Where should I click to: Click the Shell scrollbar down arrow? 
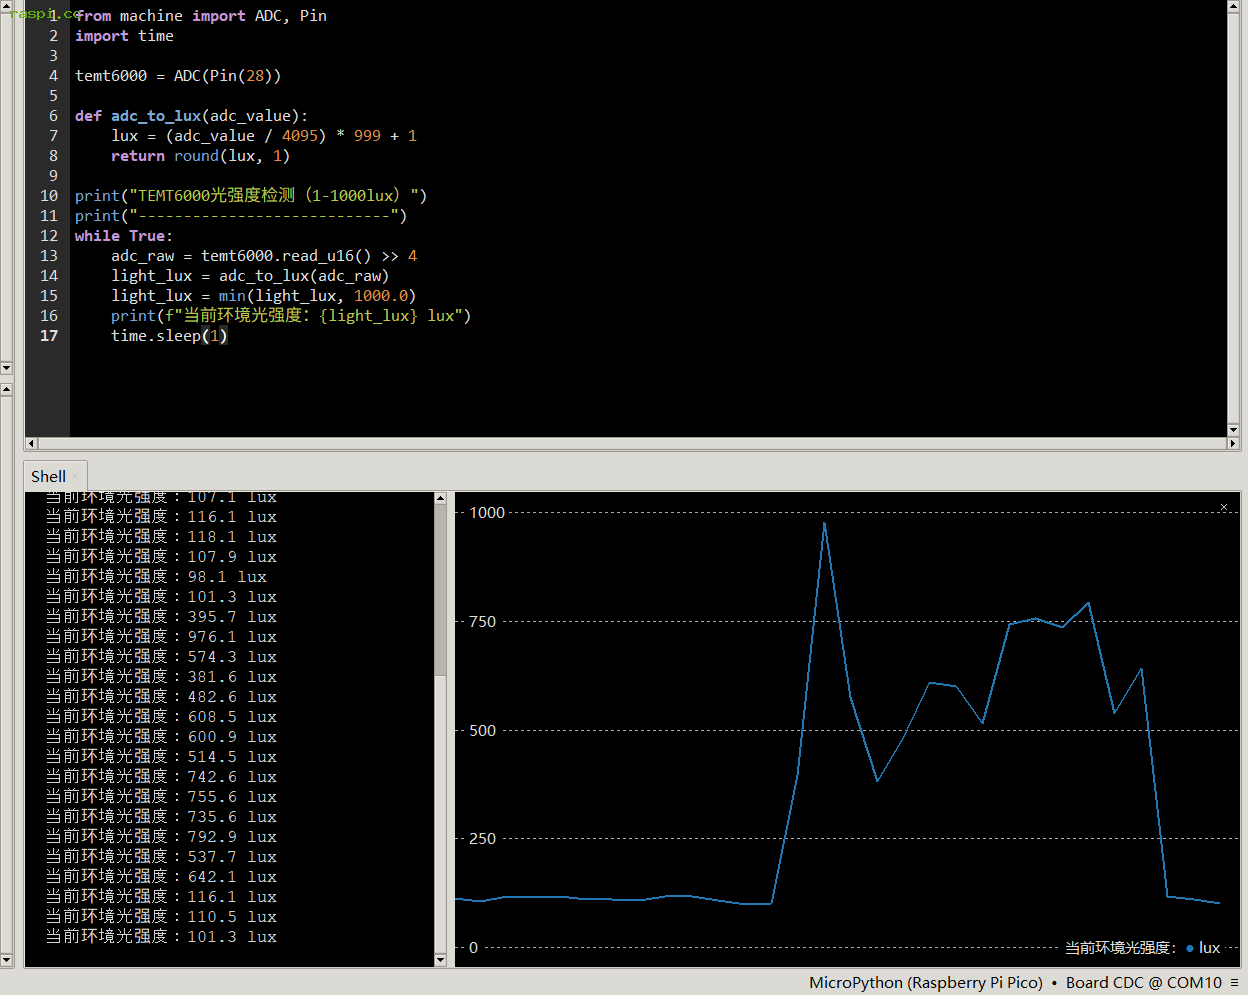[440, 960]
